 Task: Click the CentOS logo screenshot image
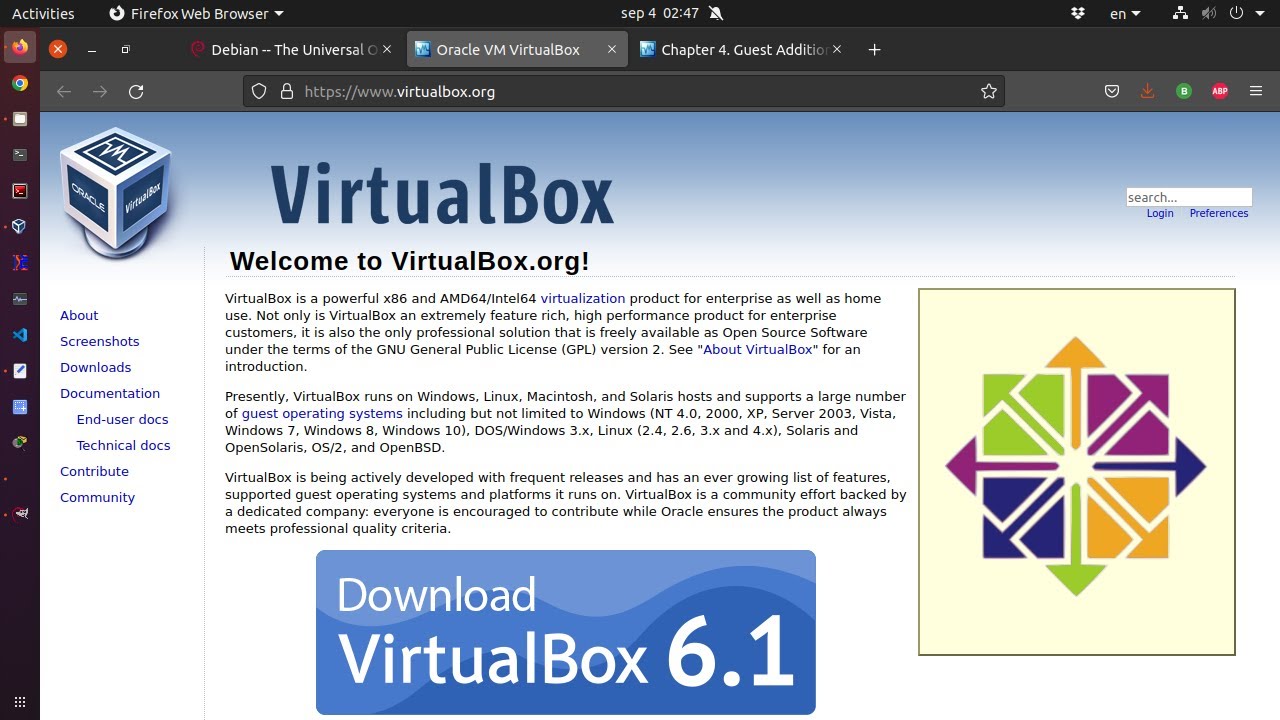tap(1077, 472)
